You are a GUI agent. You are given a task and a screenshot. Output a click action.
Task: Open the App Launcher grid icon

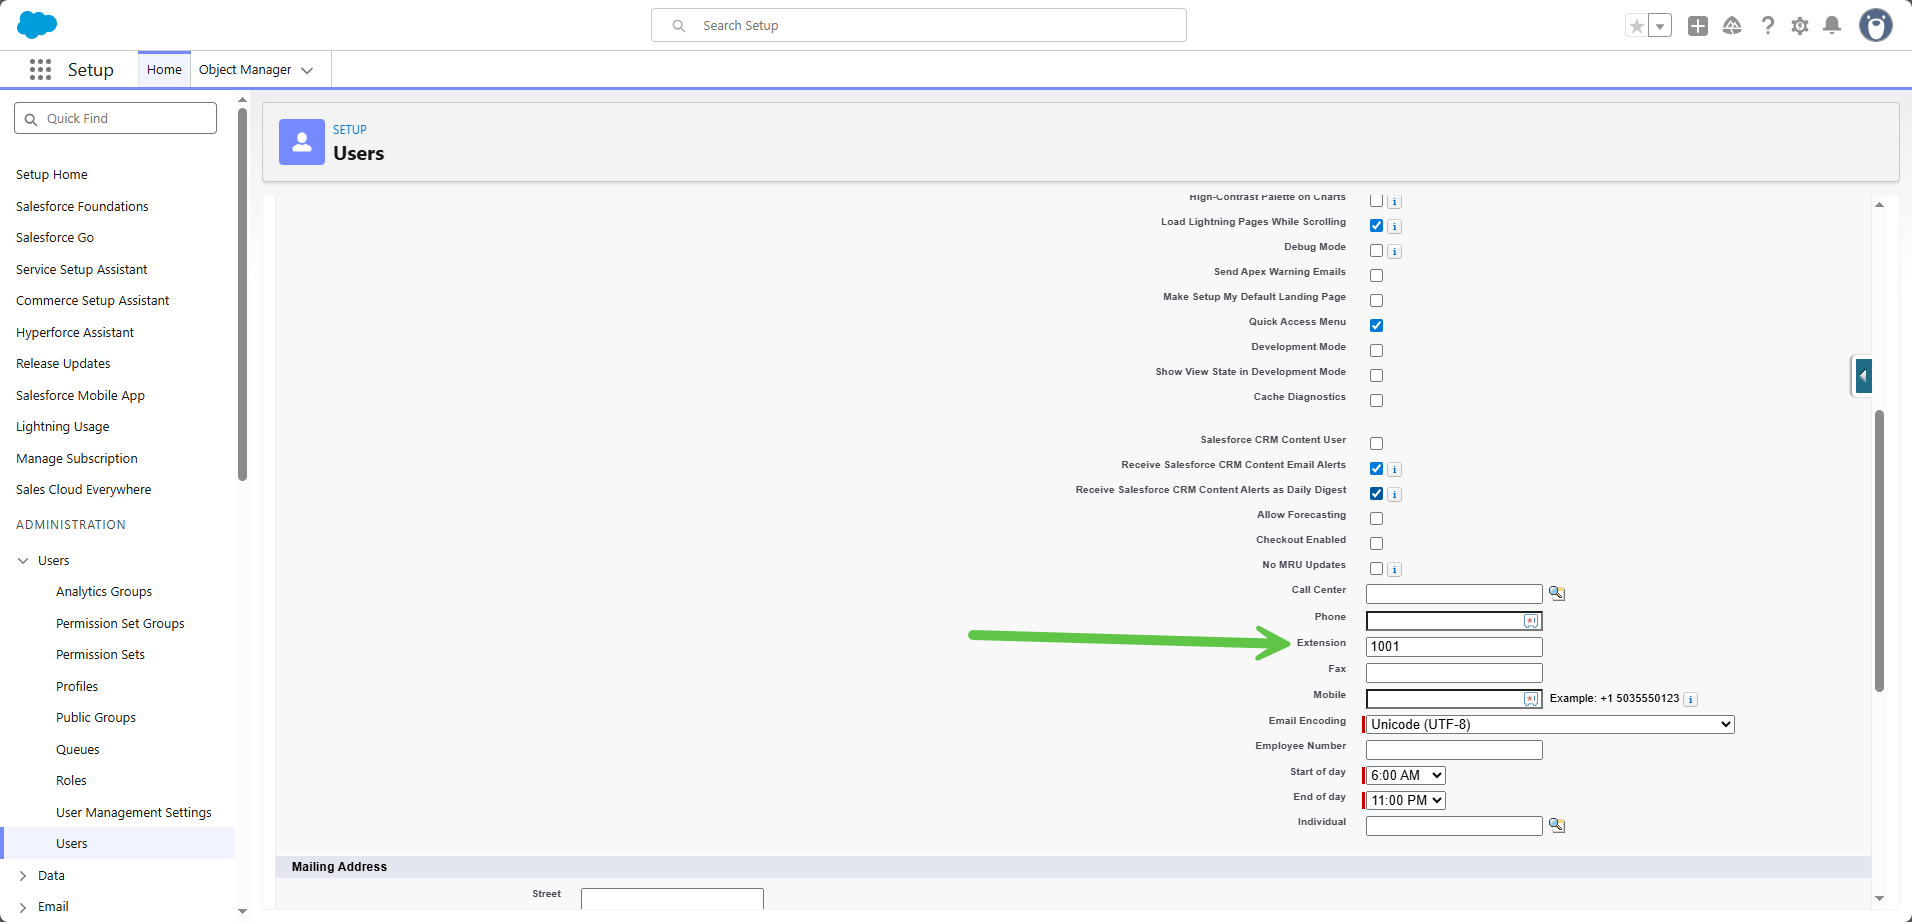click(40, 69)
